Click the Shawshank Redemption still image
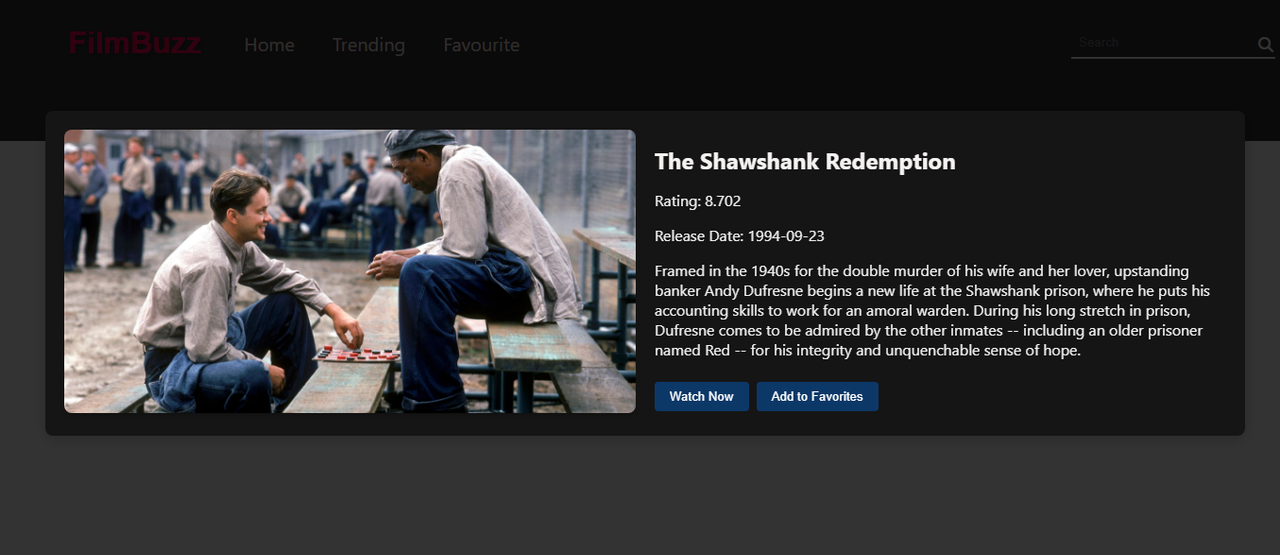 350,271
